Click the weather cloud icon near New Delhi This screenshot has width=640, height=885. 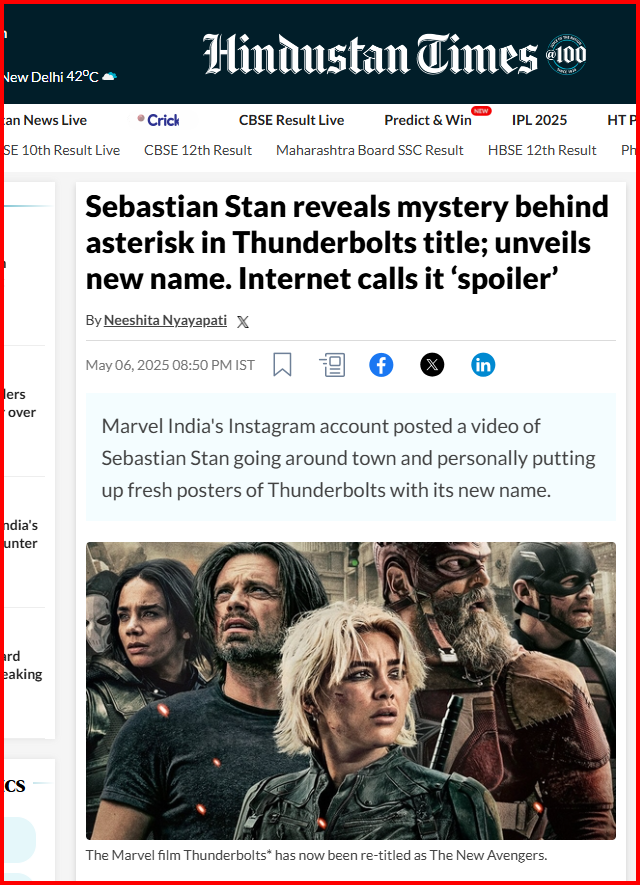click(x=109, y=77)
